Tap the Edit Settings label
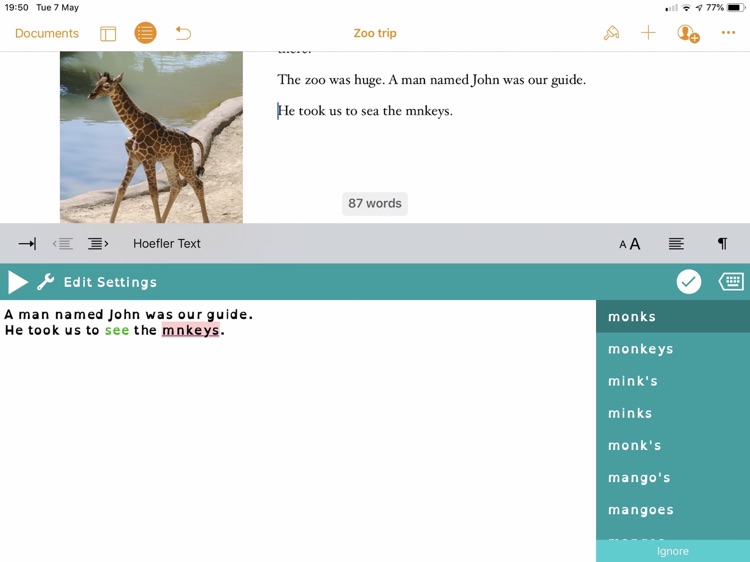This screenshot has height=562, width=750. 110,282
